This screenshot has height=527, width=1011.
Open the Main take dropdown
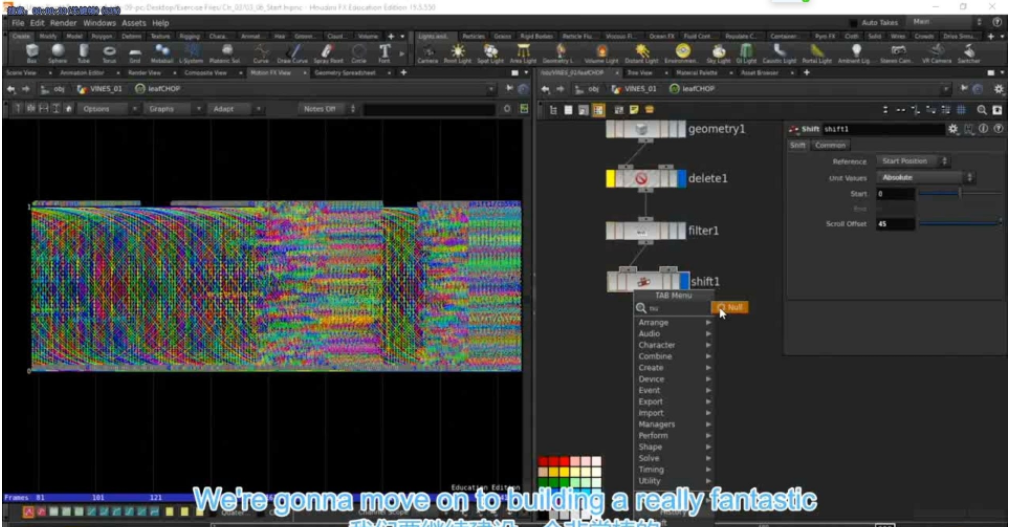point(947,22)
